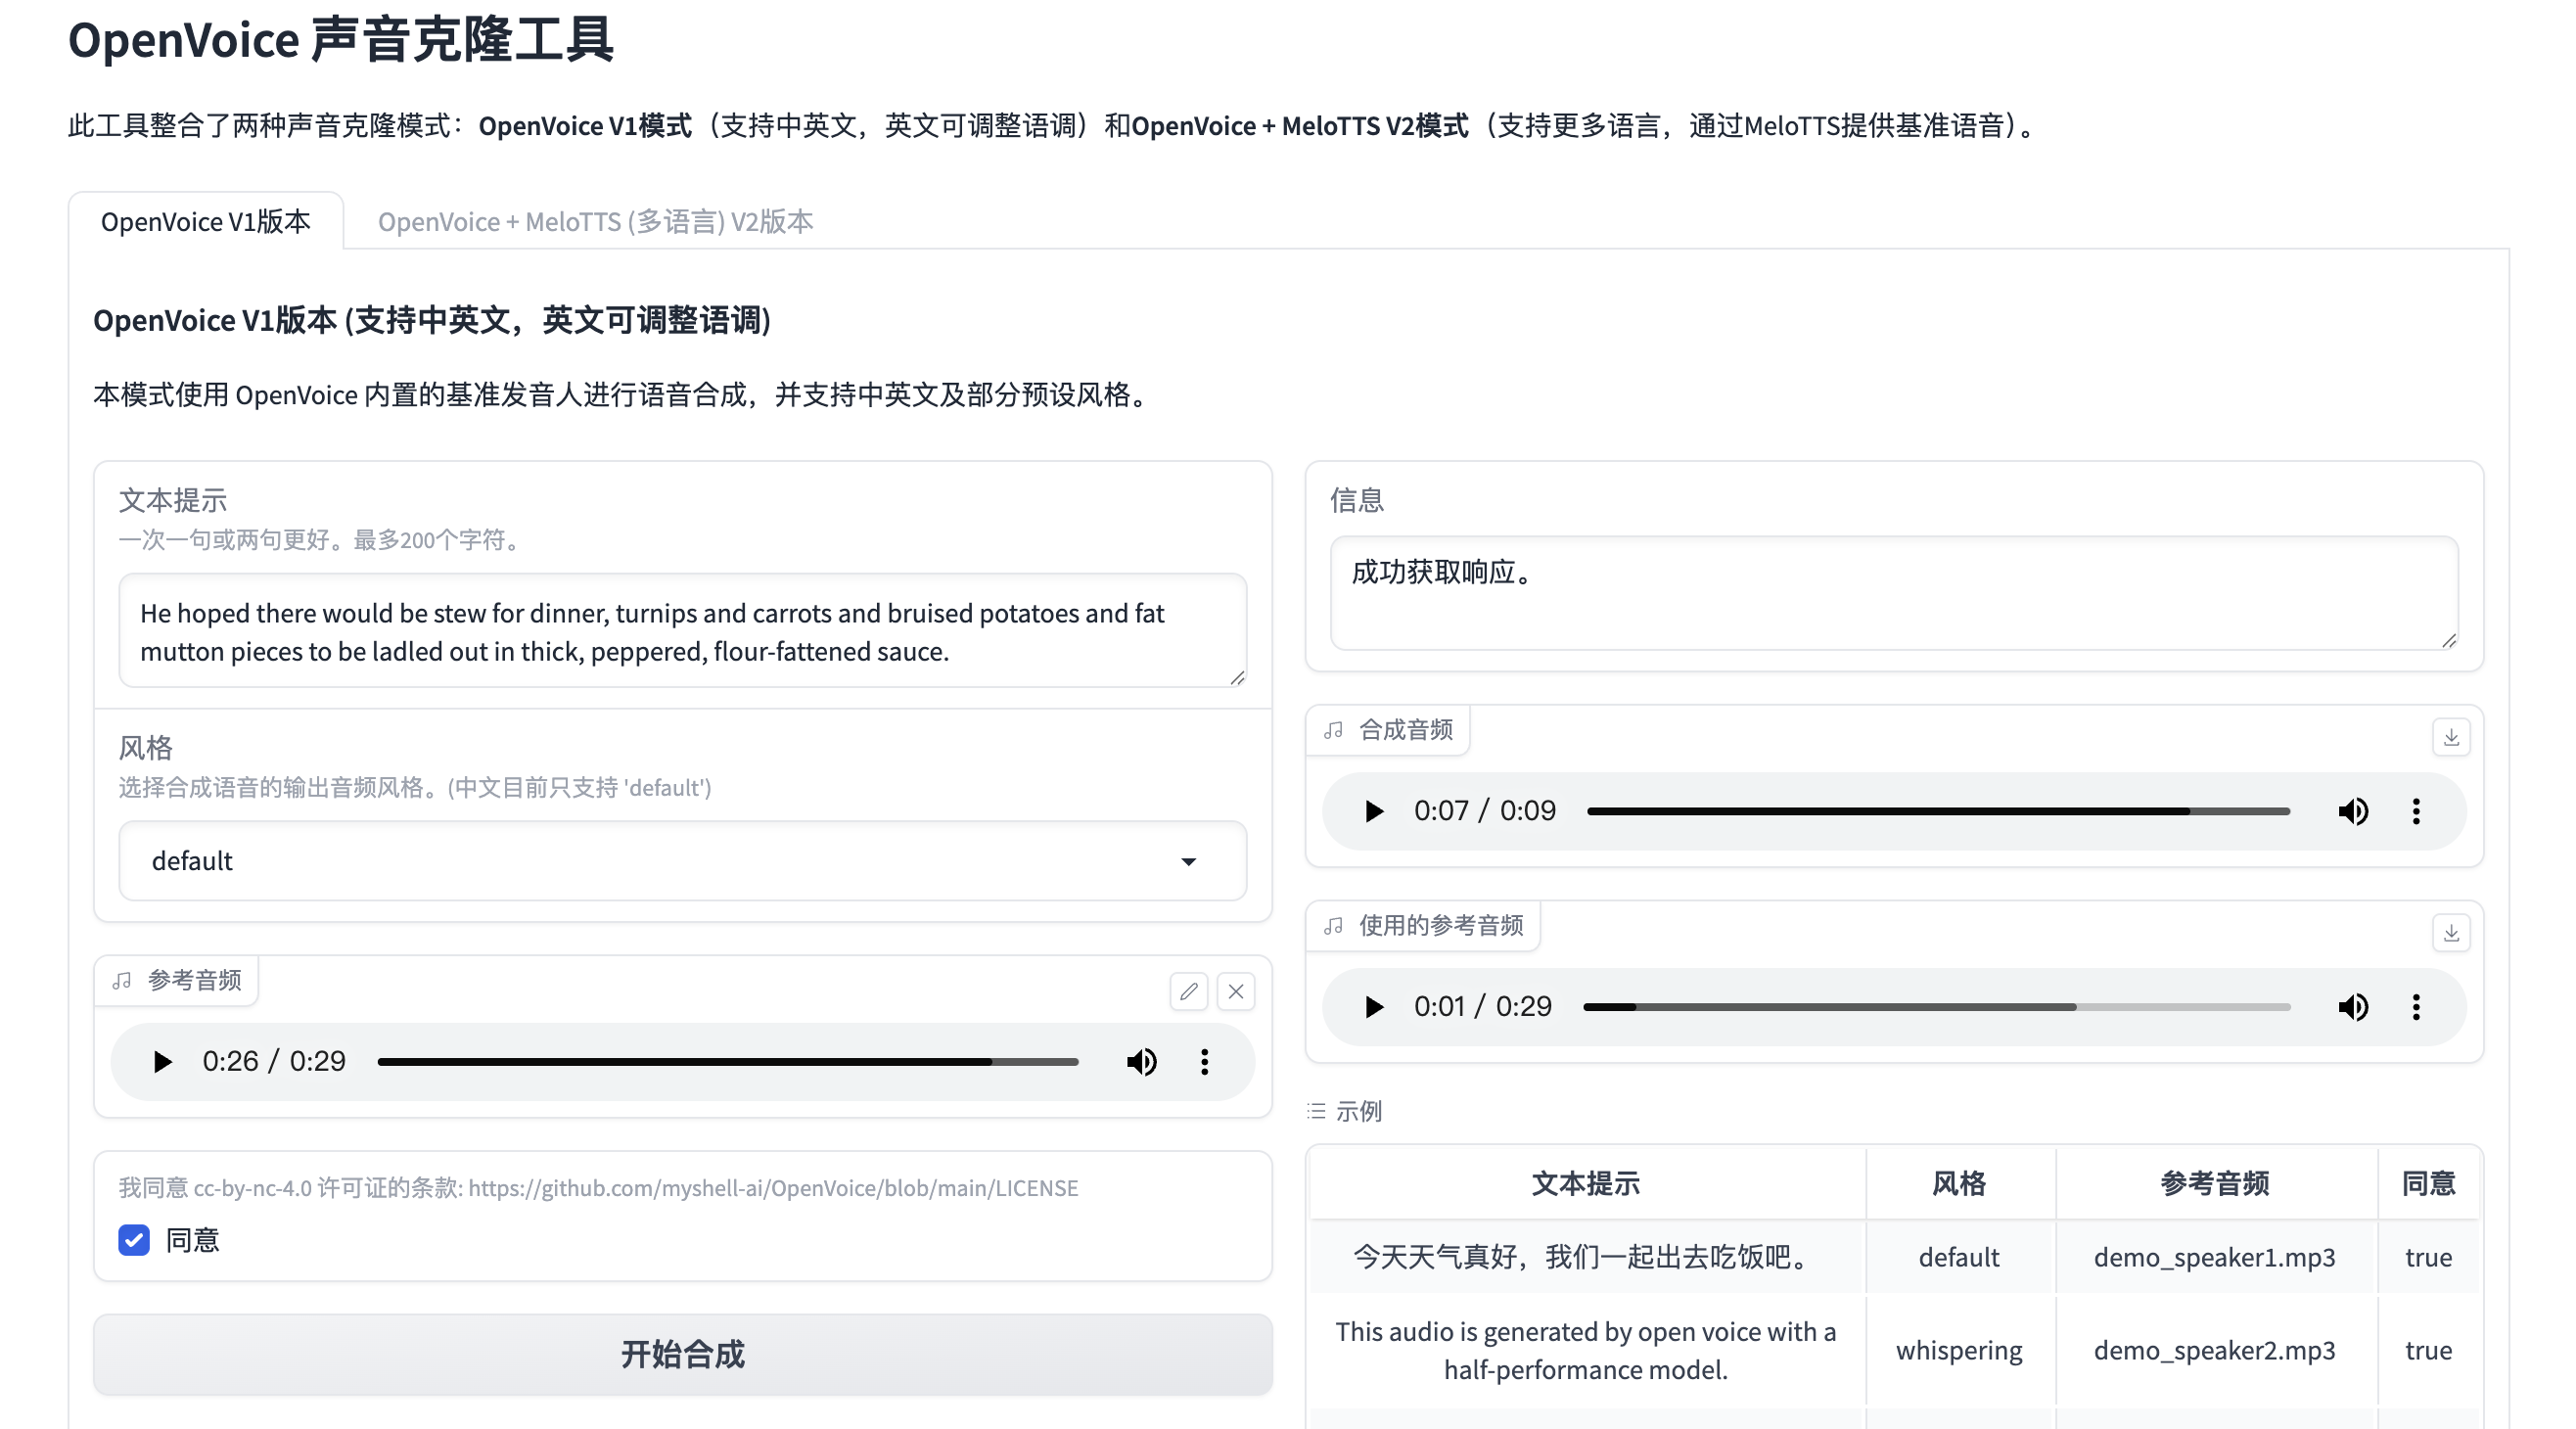Screen dimensions: 2576x1429
Task: Mute the 参考音频 player volume
Action: click(1141, 1061)
